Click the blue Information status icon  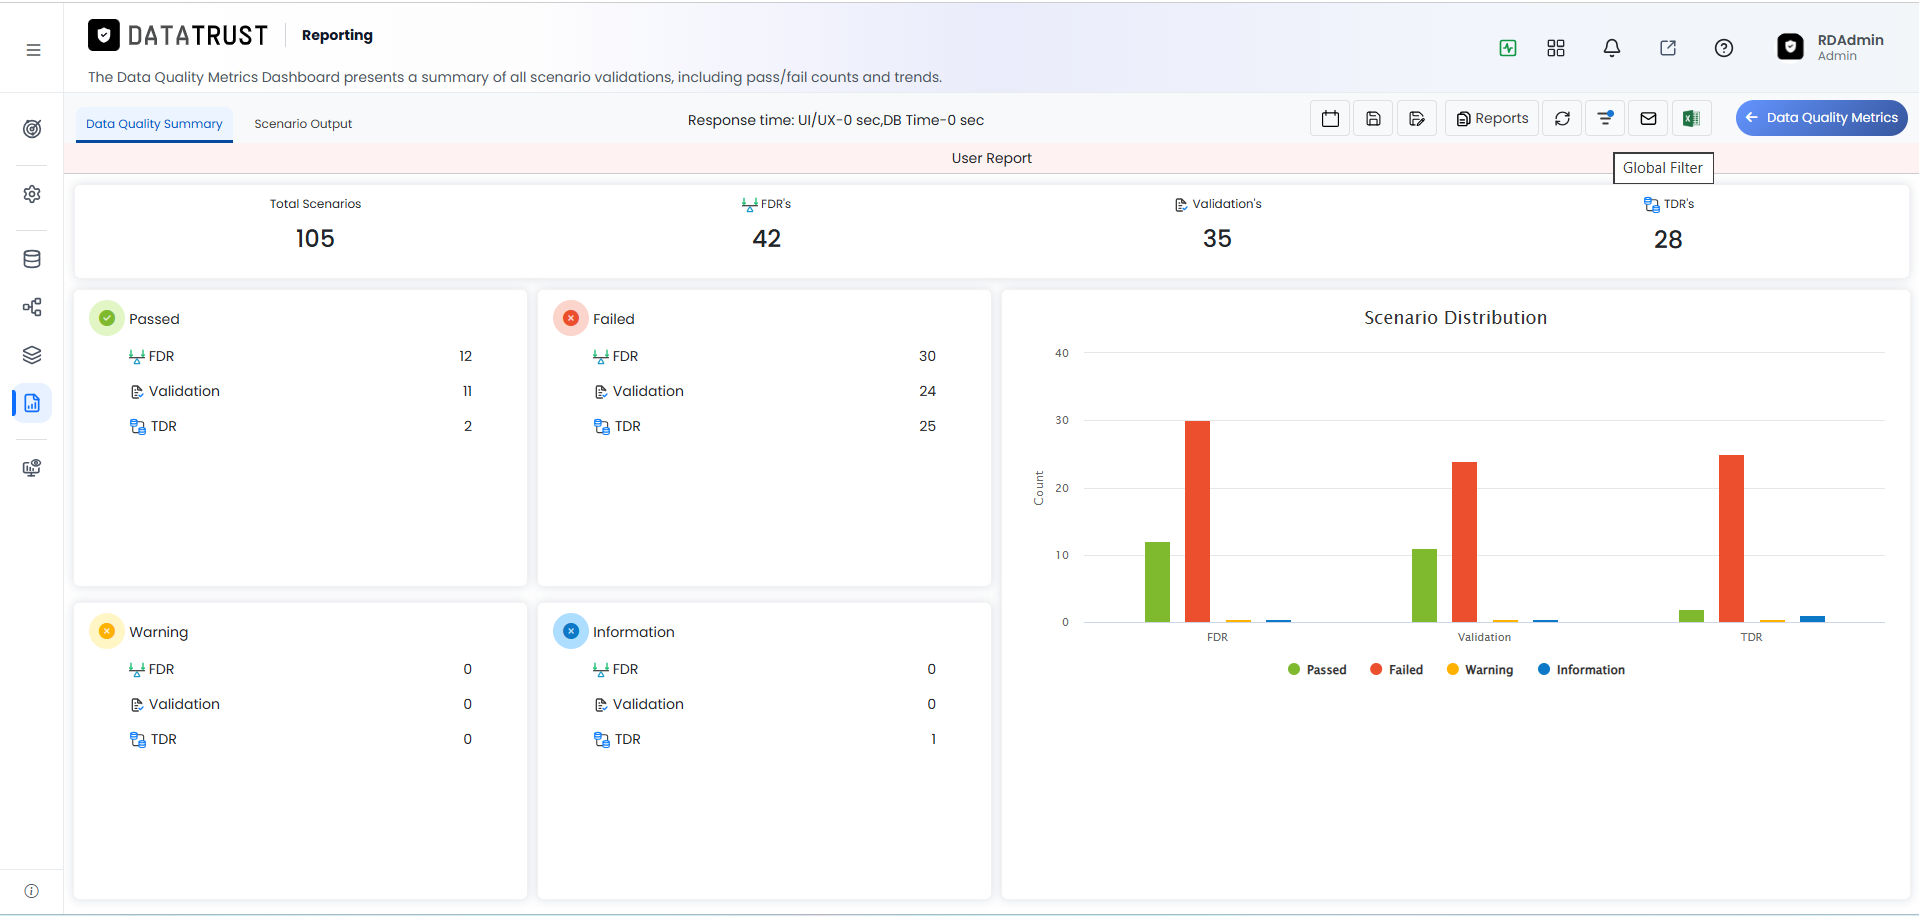571,631
